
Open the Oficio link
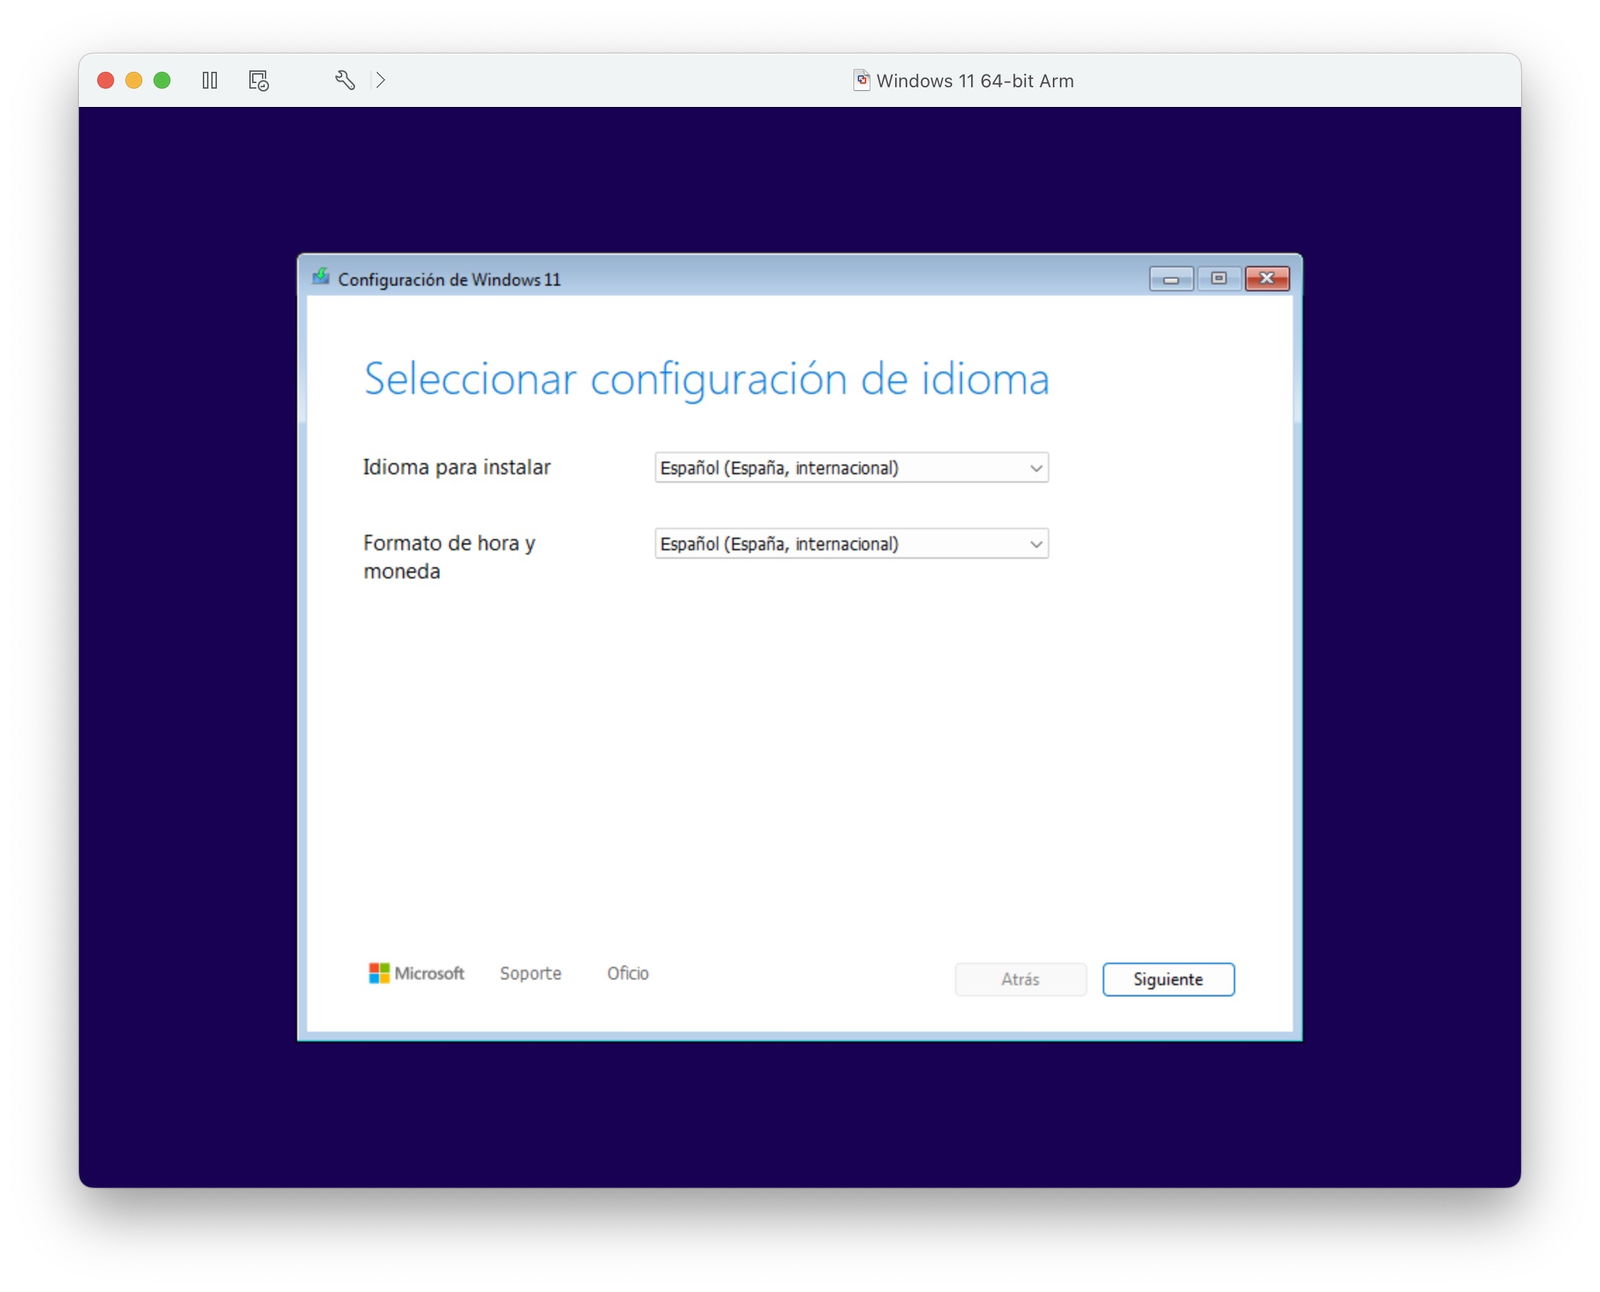(x=628, y=973)
